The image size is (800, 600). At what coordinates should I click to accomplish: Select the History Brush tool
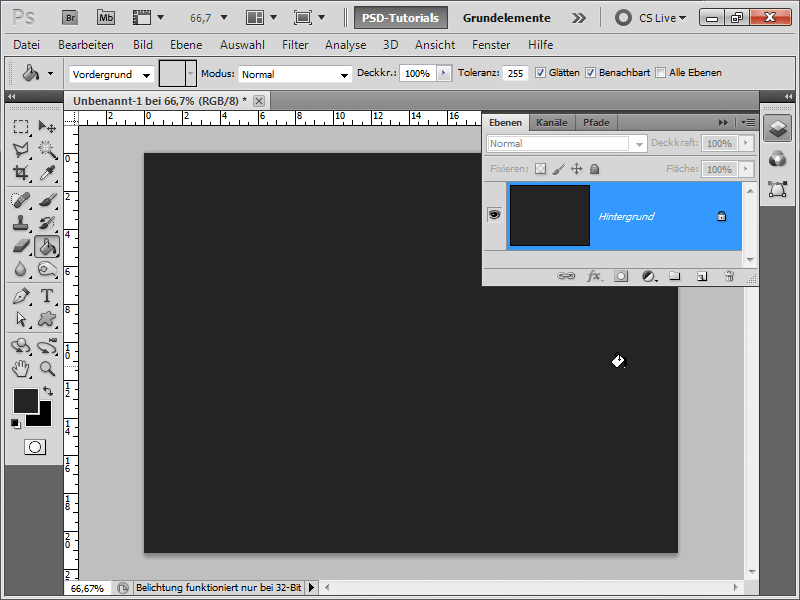47,223
